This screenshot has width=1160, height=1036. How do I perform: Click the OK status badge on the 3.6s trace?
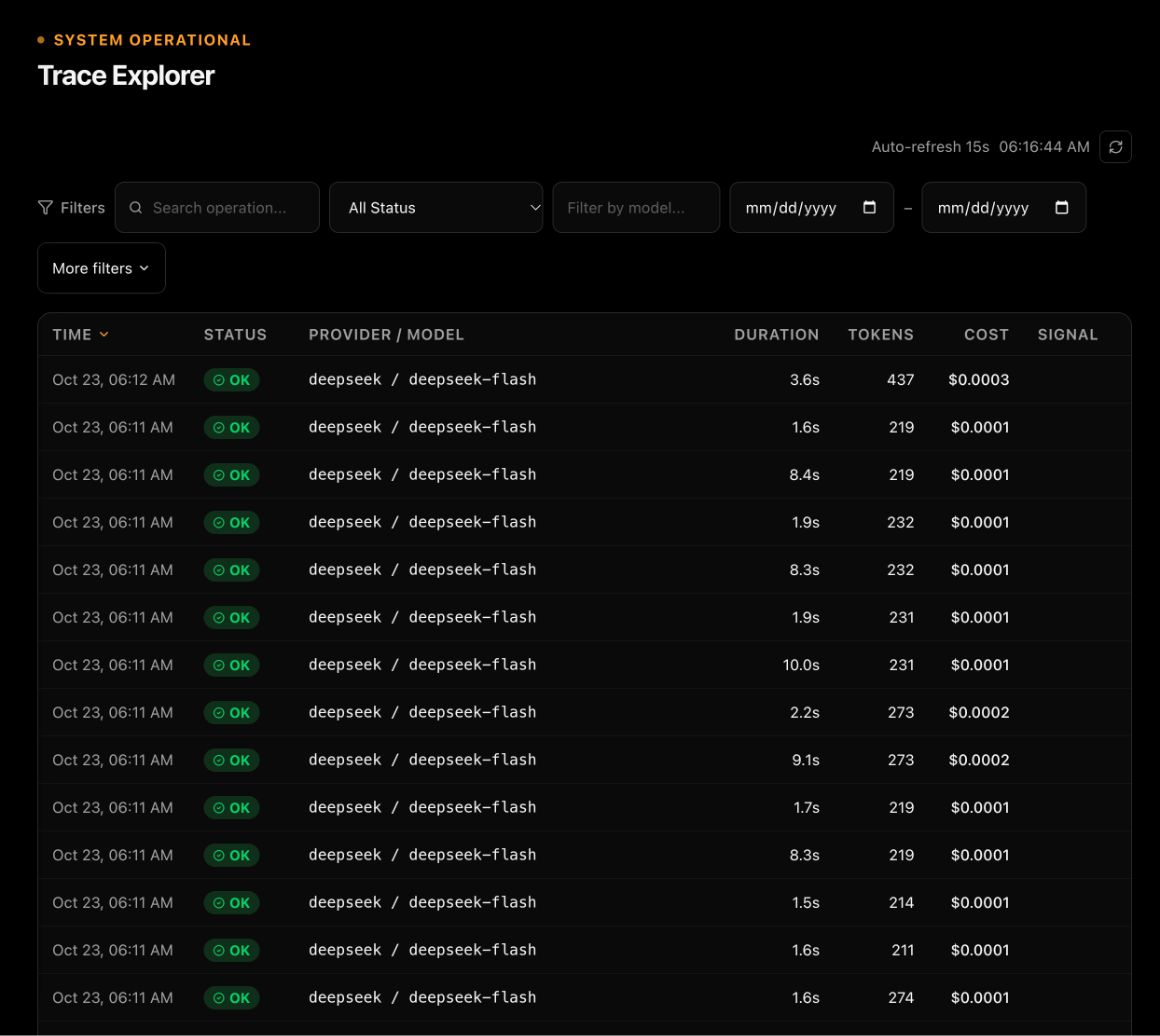click(232, 380)
